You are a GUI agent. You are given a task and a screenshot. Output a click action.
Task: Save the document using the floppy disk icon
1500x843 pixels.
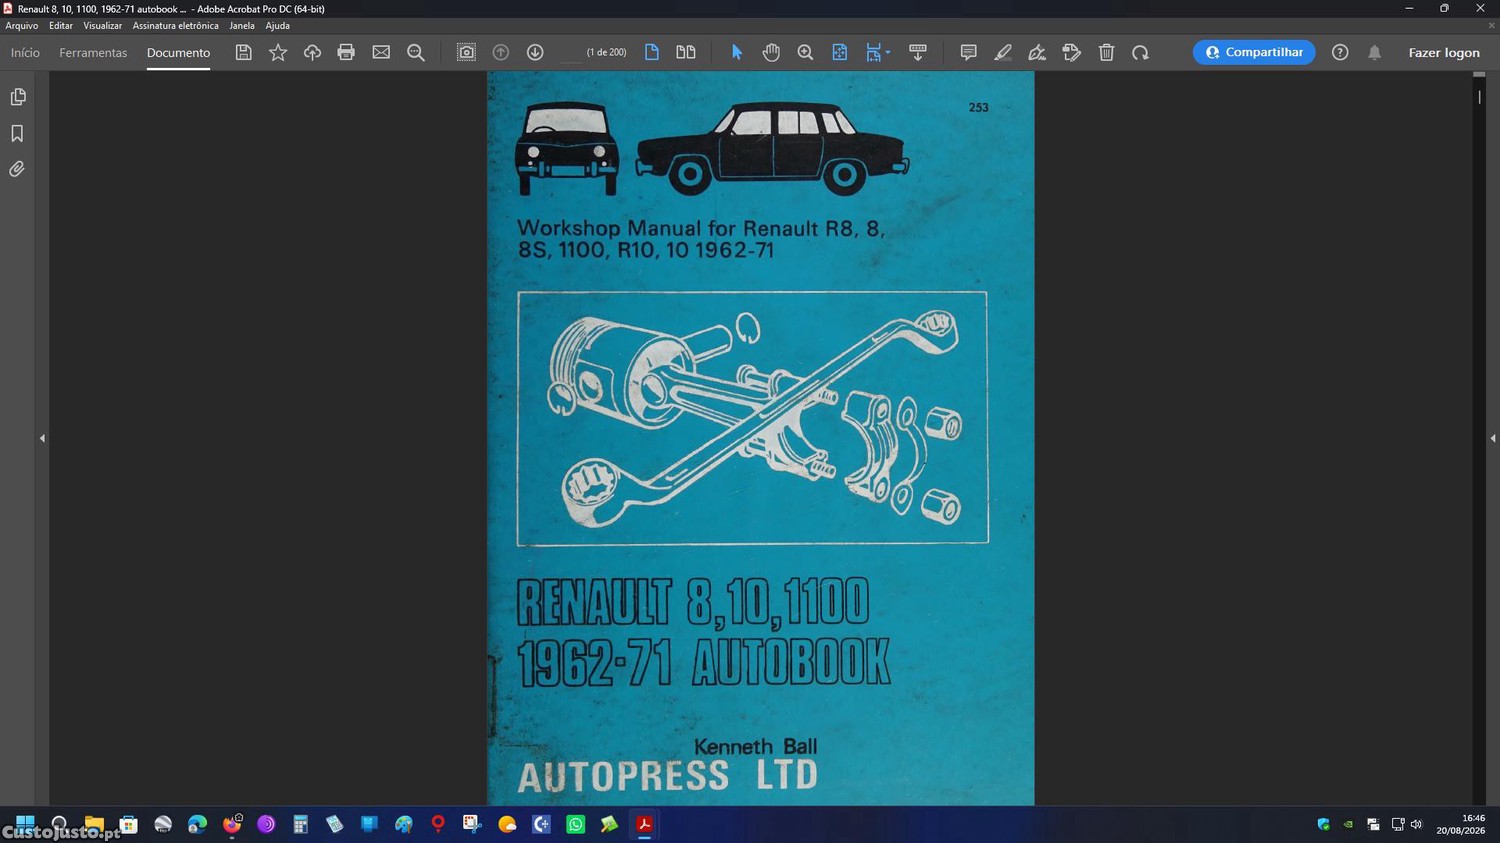point(243,52)
